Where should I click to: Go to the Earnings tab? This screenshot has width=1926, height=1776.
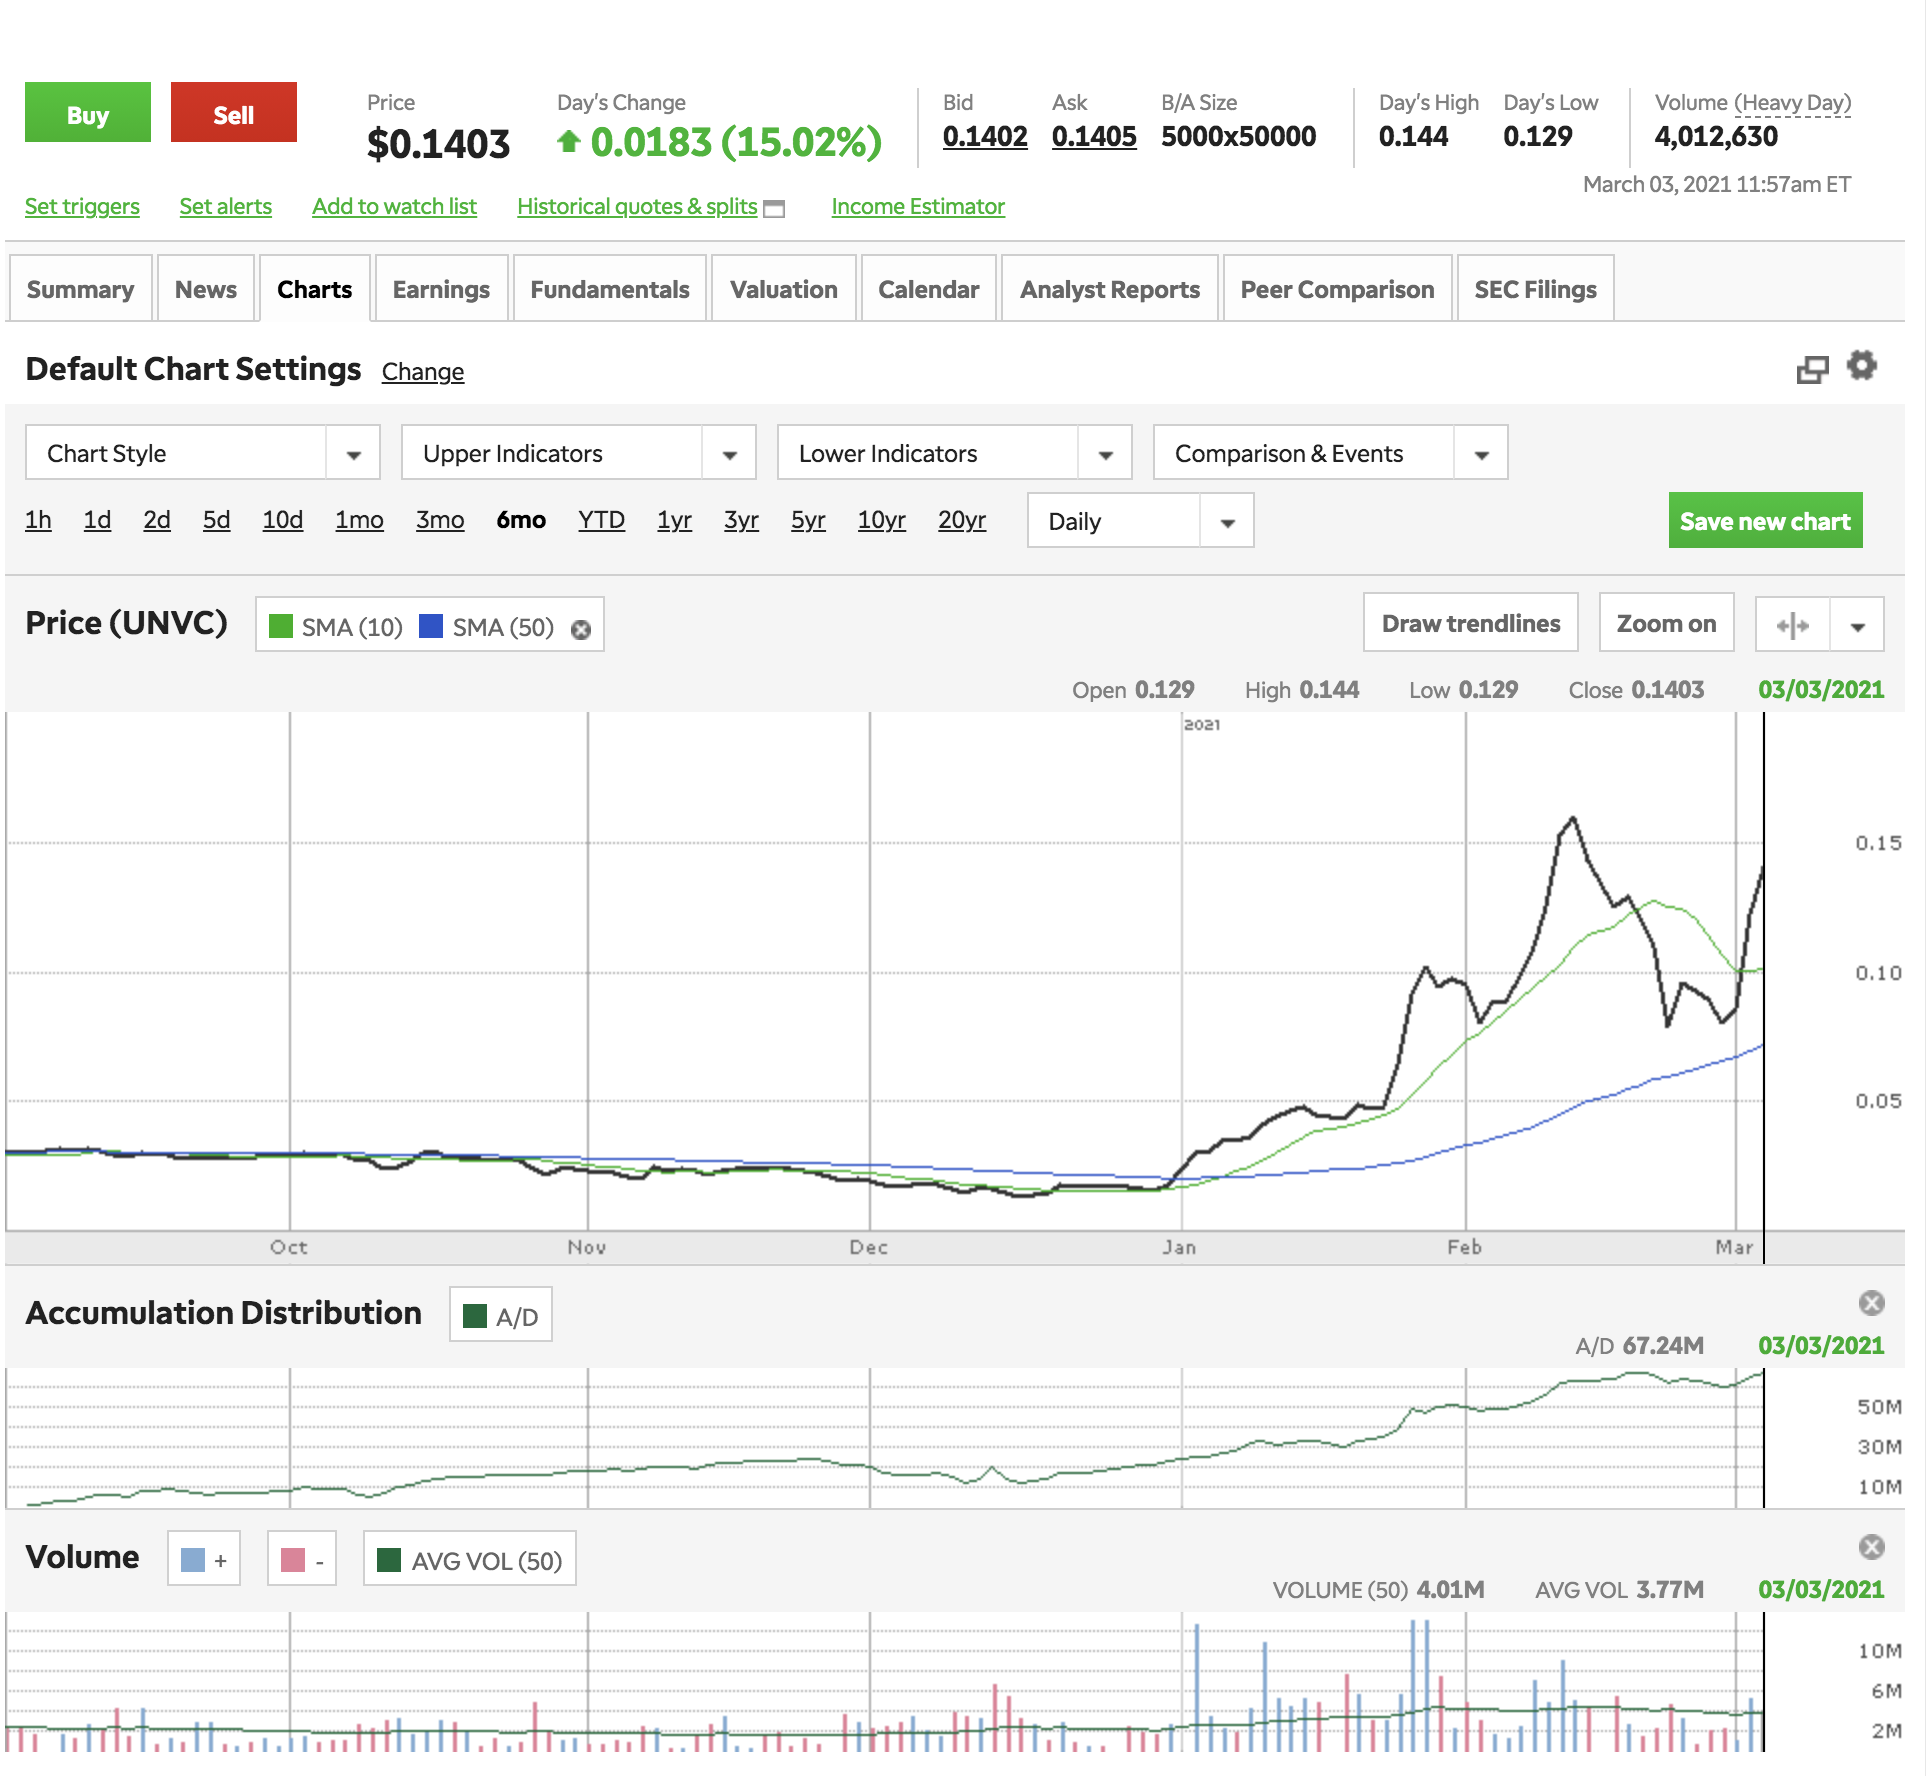pos(441,289)
